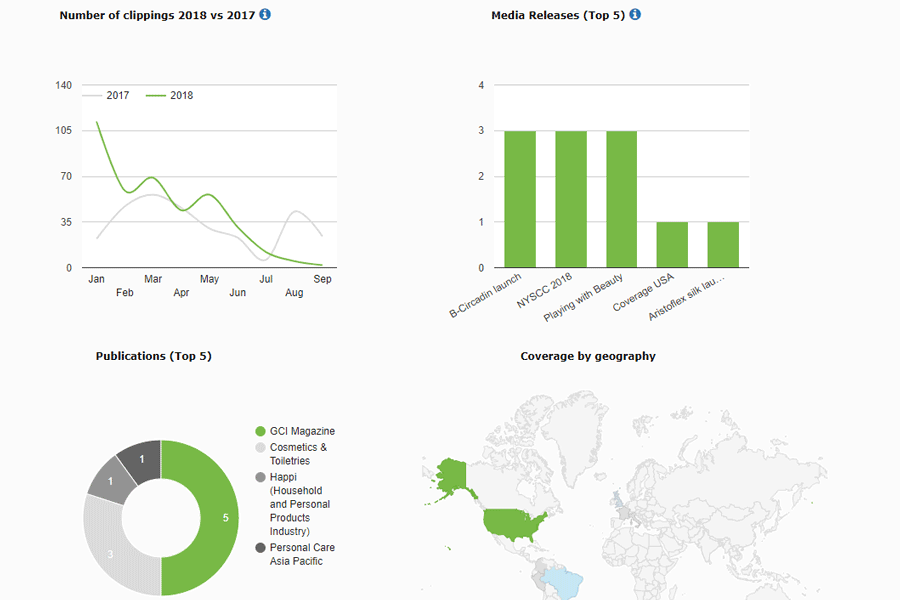The height and width of the screenshot is (600, 900).
Task: Click the Coverage by geography title
Action: coord(587,356)
